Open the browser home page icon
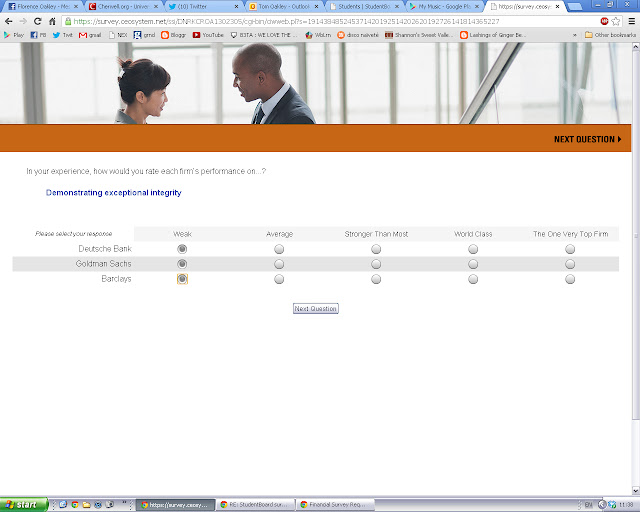Viewport: 640px width, 512px height. coord(52,21)
